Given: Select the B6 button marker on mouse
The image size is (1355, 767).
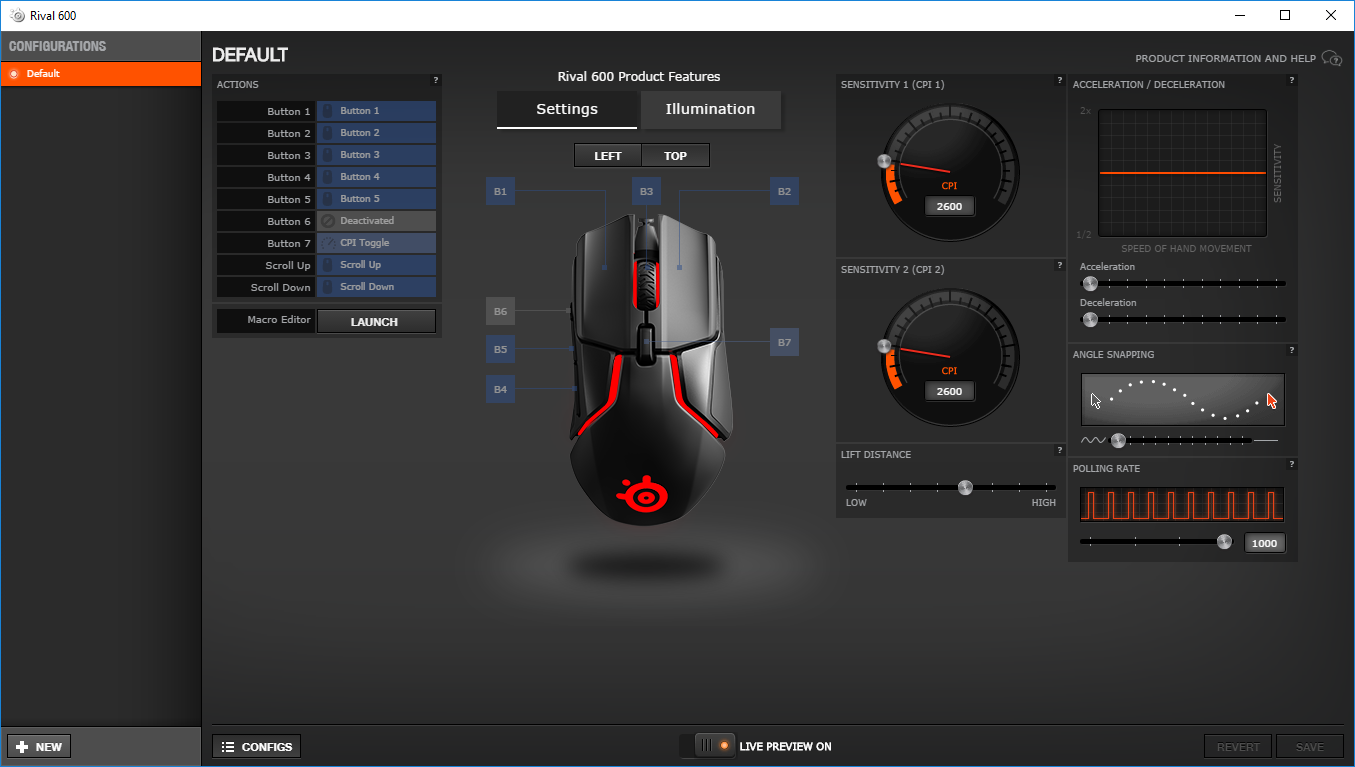Looking at the screenshot, I should pos(500,311).
